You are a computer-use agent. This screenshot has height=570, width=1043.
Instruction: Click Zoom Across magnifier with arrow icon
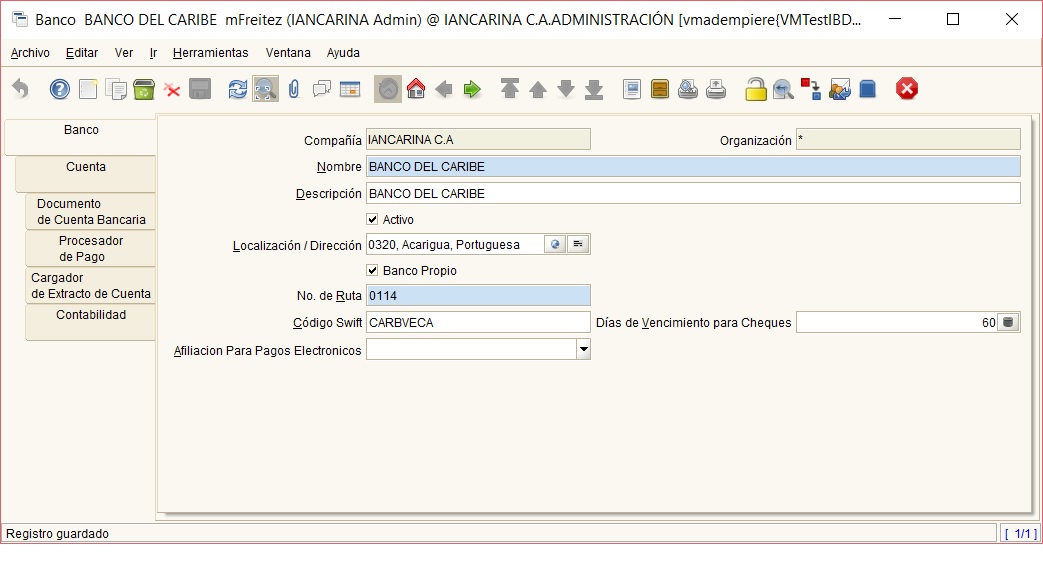(x=783, y=88)
